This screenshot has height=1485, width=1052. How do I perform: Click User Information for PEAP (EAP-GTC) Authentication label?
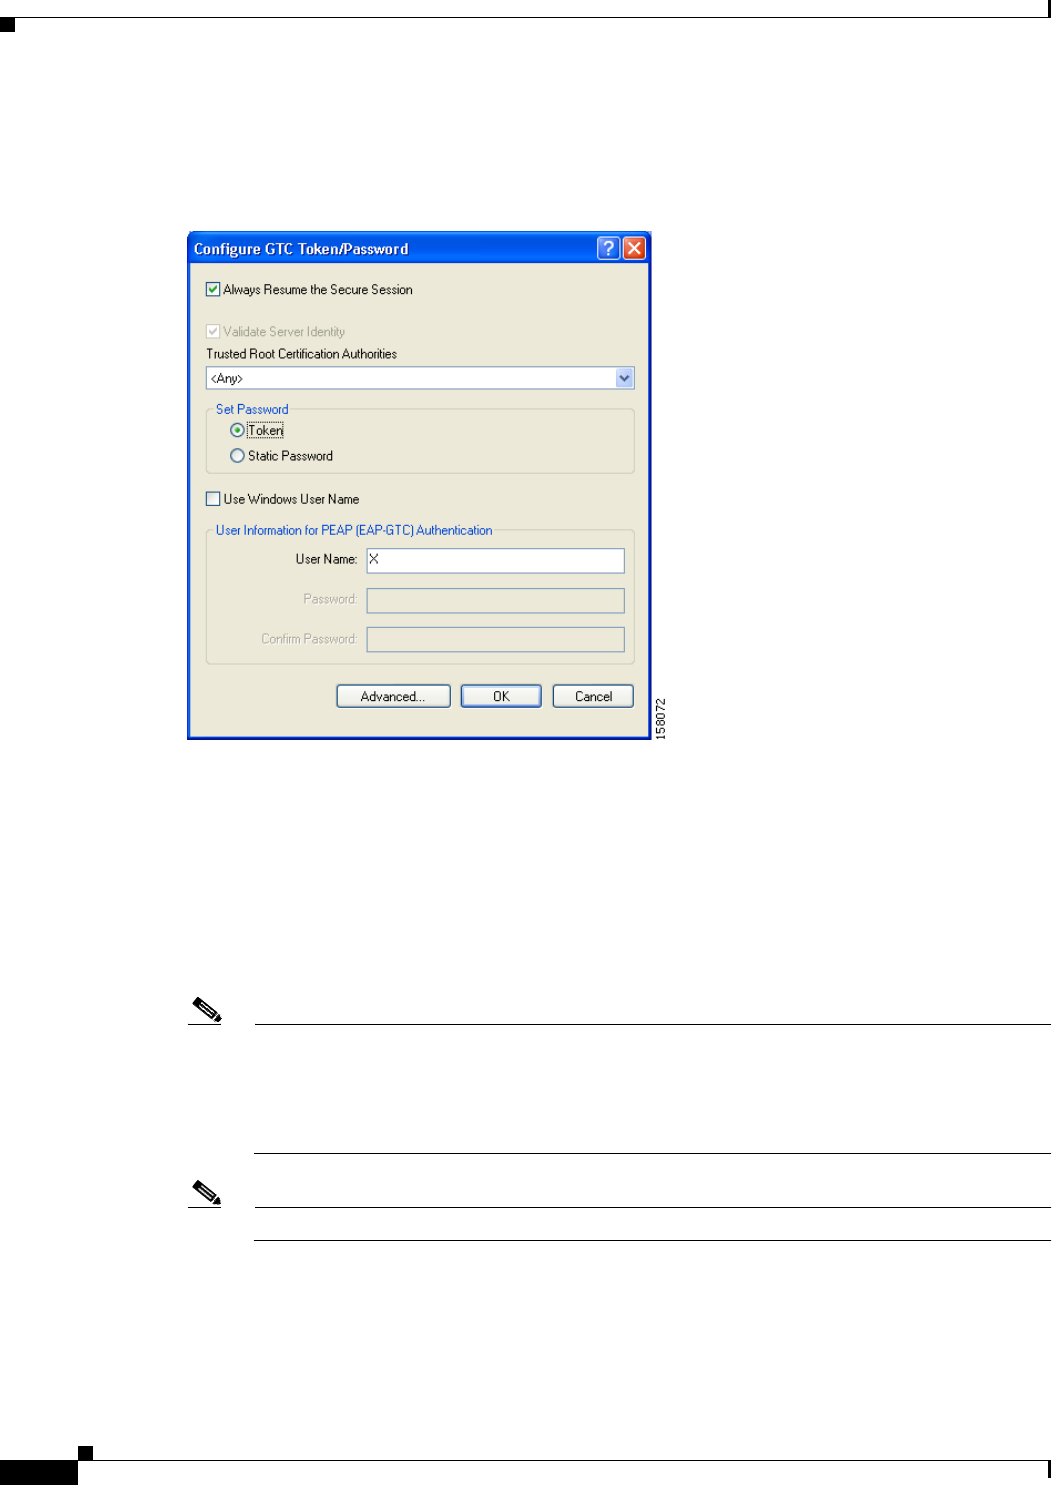coord(354,530)
